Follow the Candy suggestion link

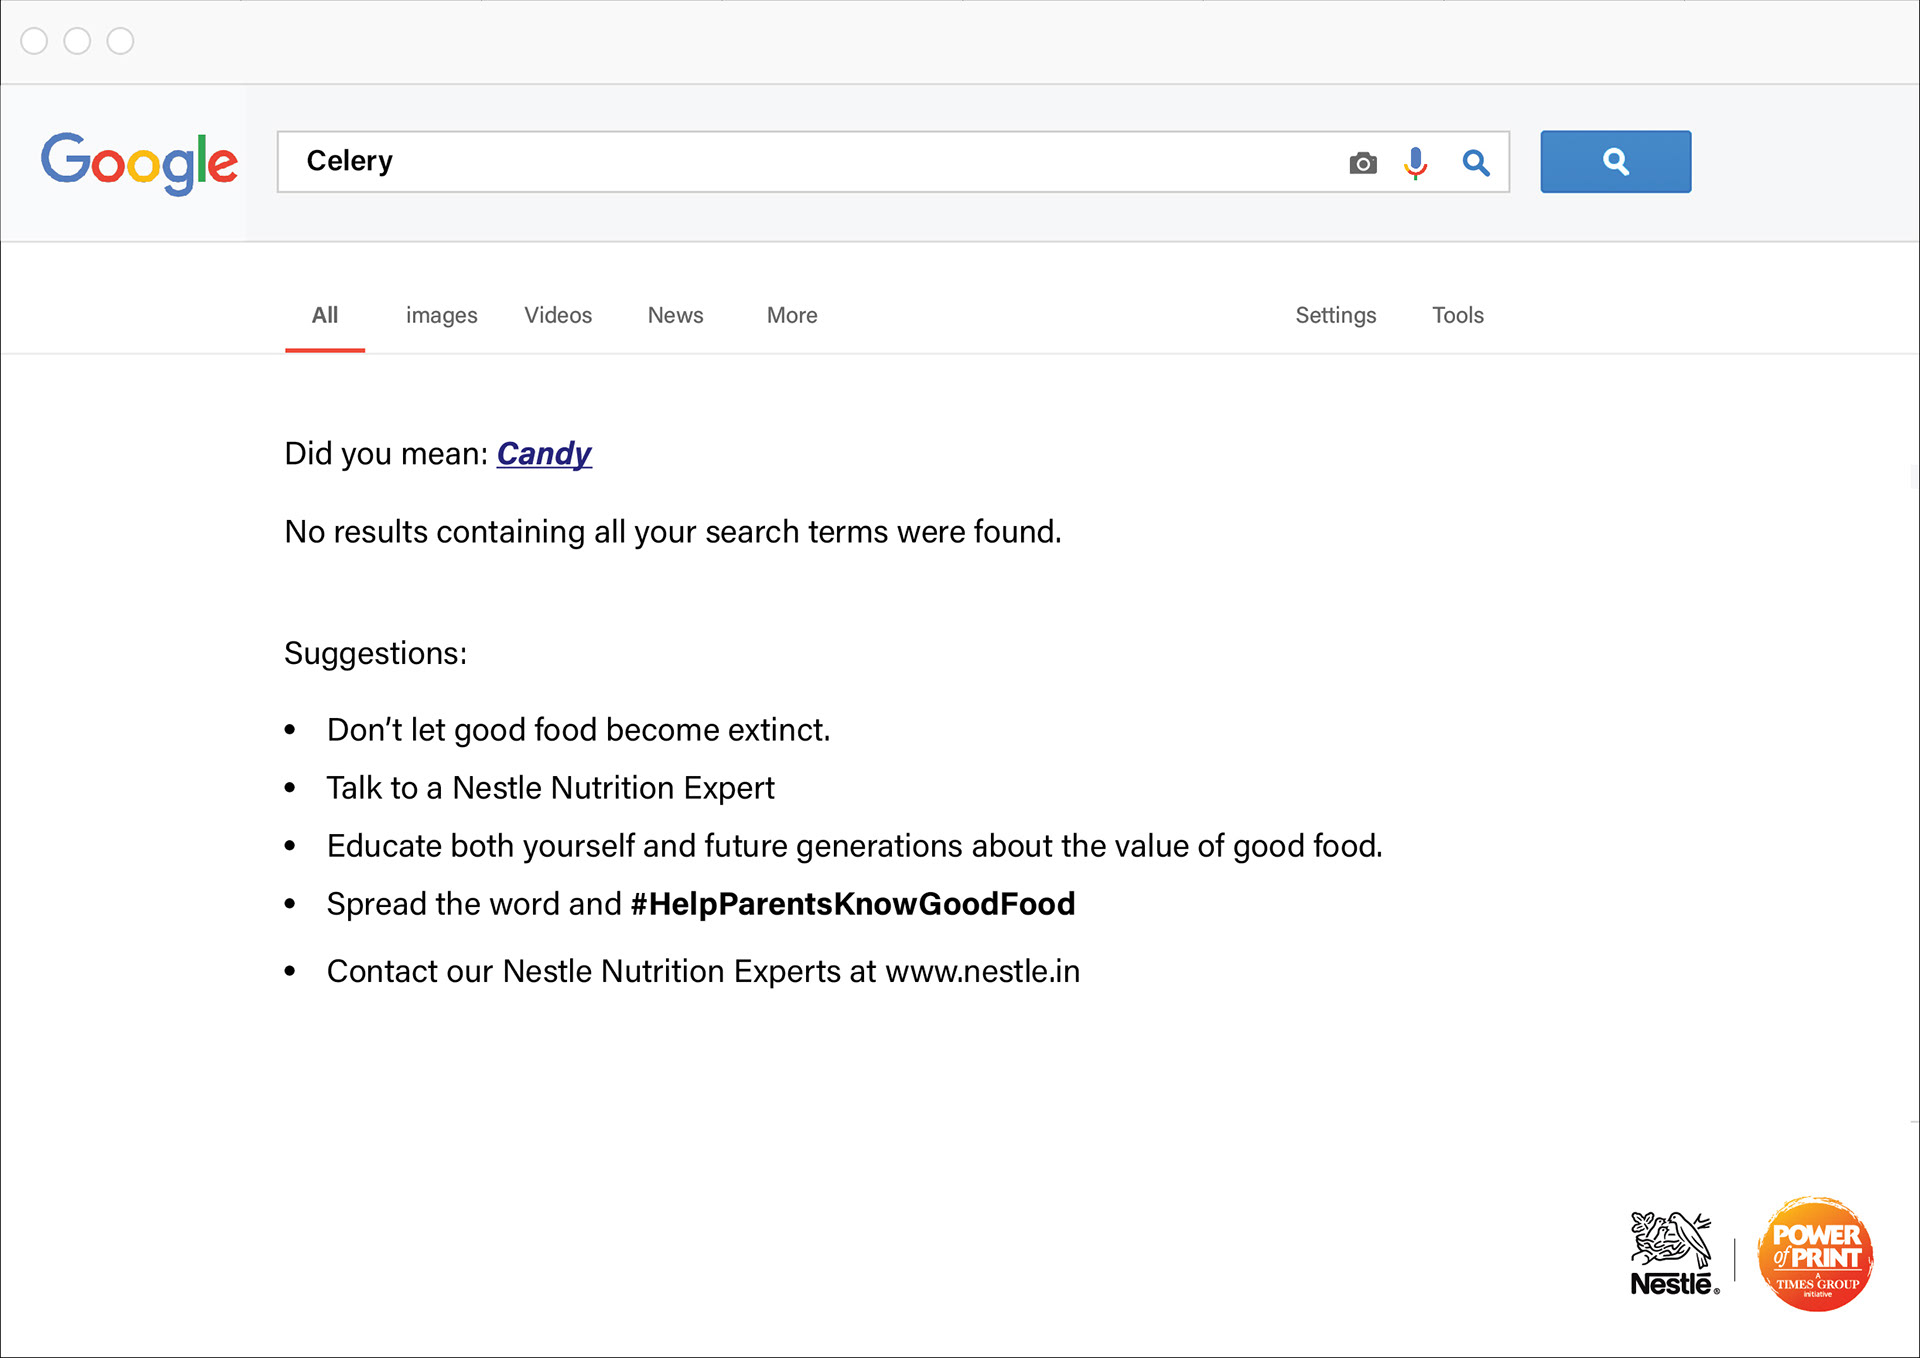point(544,454)
